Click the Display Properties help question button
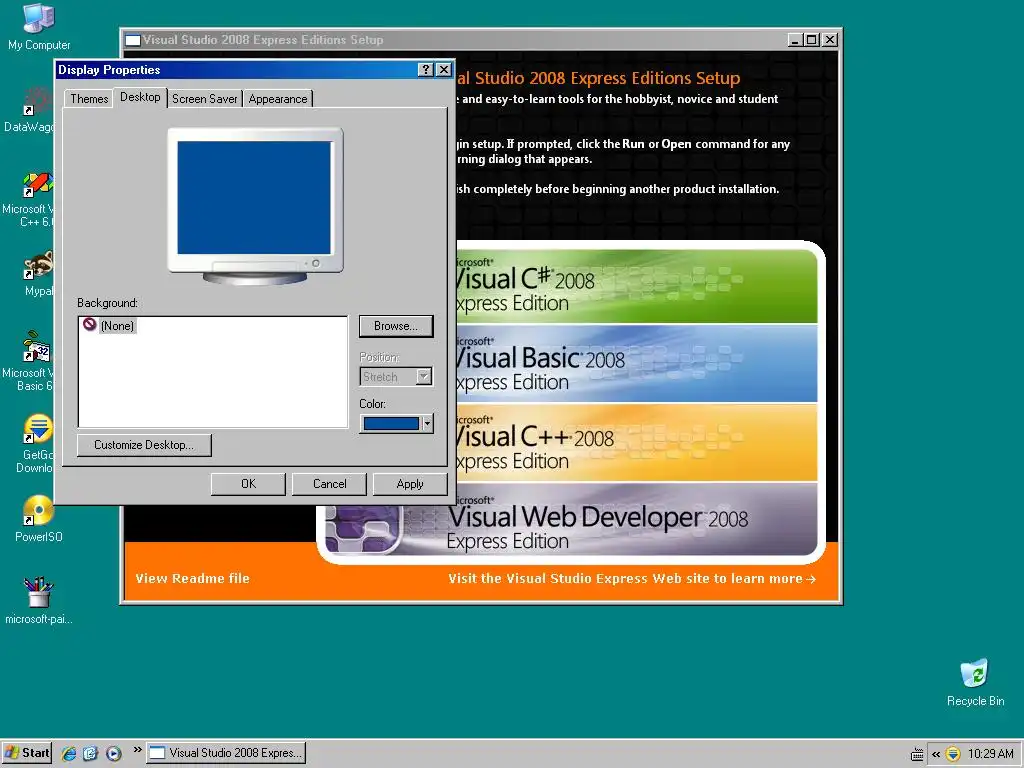1024x768 pixels. click(425, 69)
